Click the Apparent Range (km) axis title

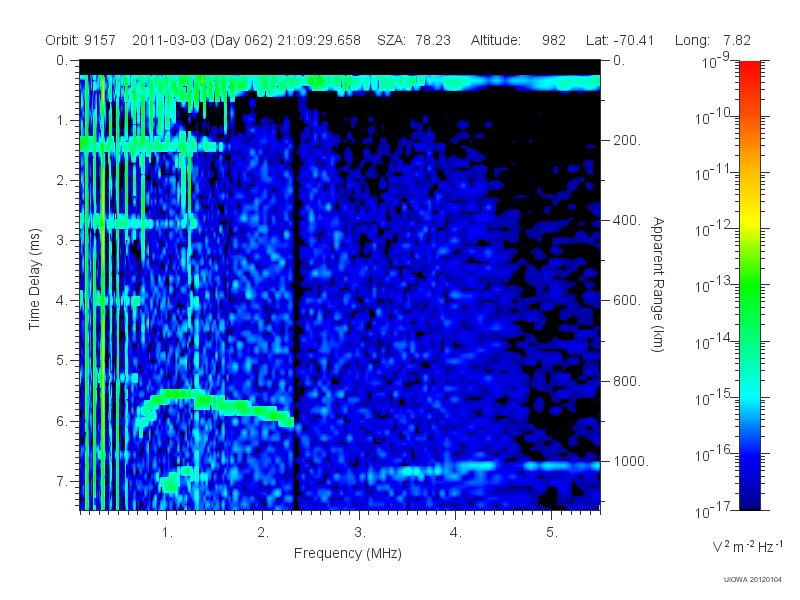(658, 284)
